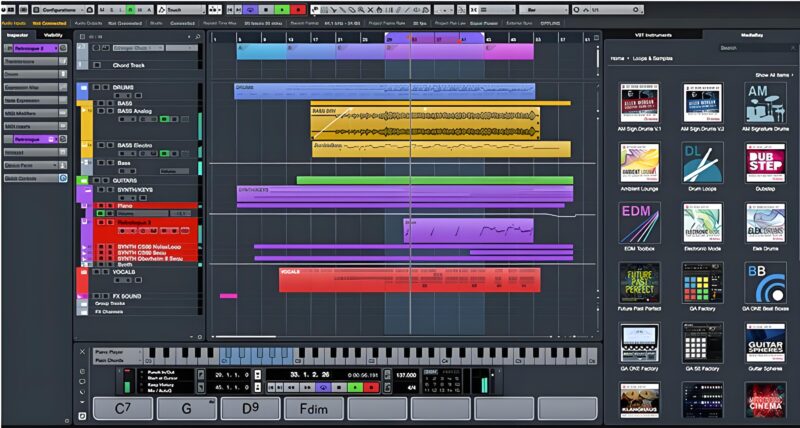Click the arrange area vertical scrollbar
Viewport: 800px width, 428px height.
coord(598,57)
